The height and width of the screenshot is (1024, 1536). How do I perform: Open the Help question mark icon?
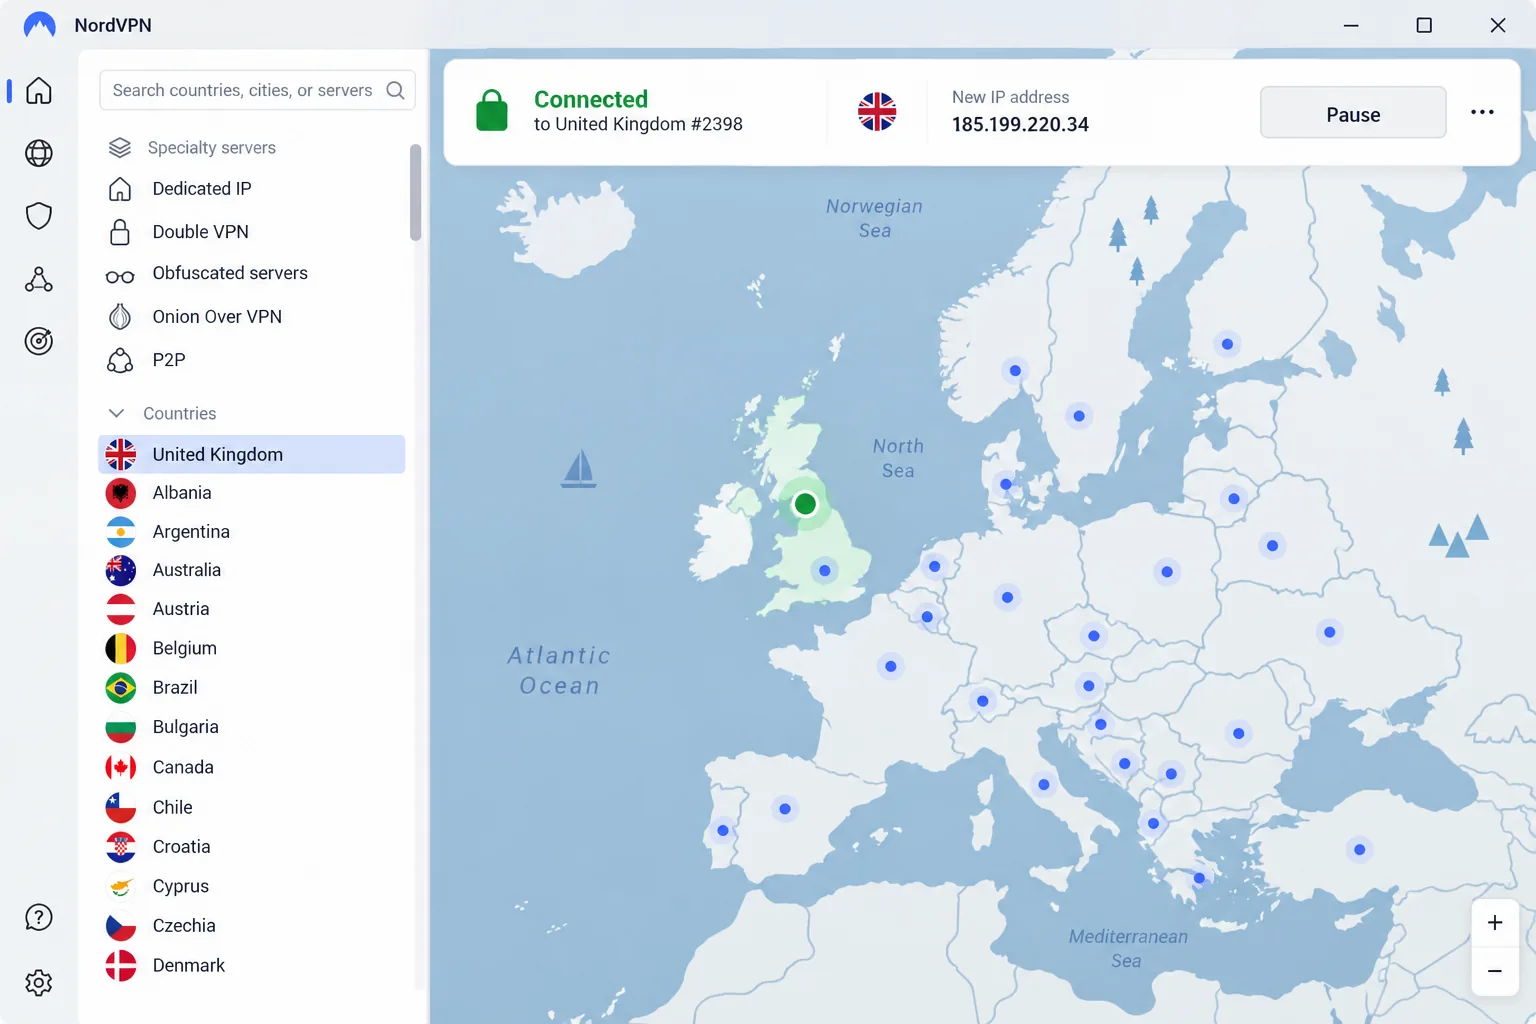[x=39, y=917]
